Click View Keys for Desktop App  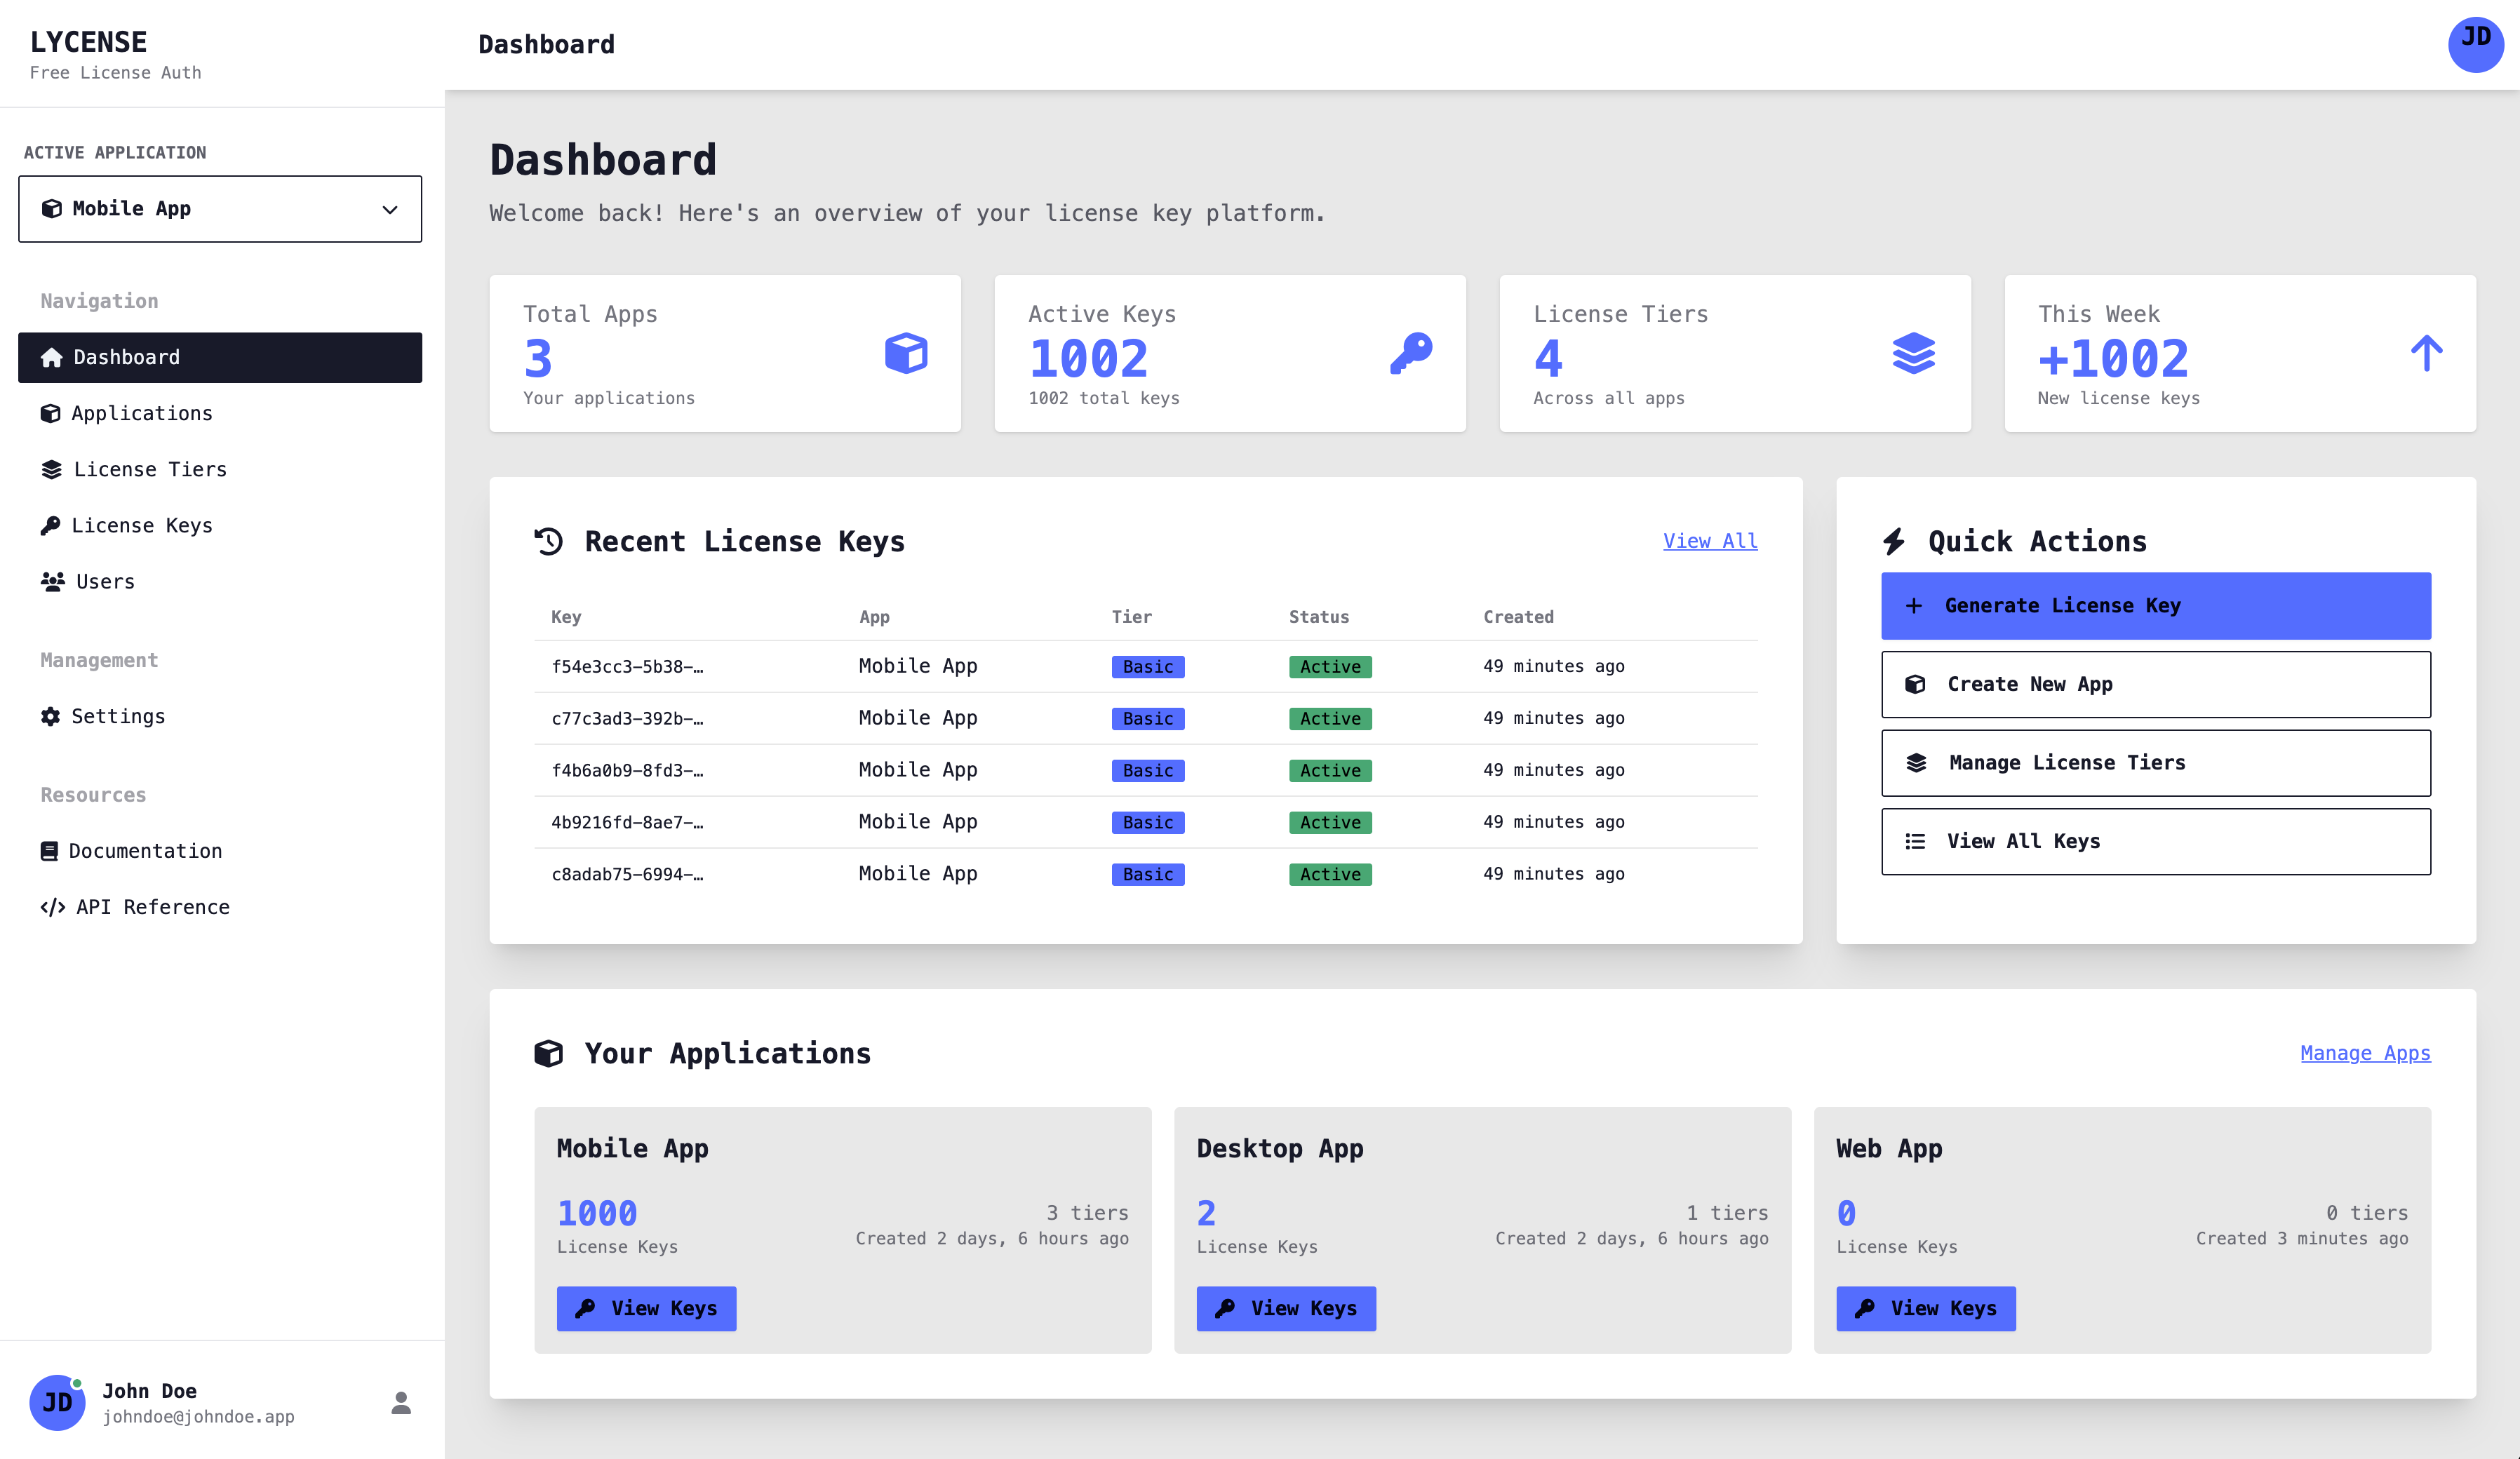coord(1285,1308)
